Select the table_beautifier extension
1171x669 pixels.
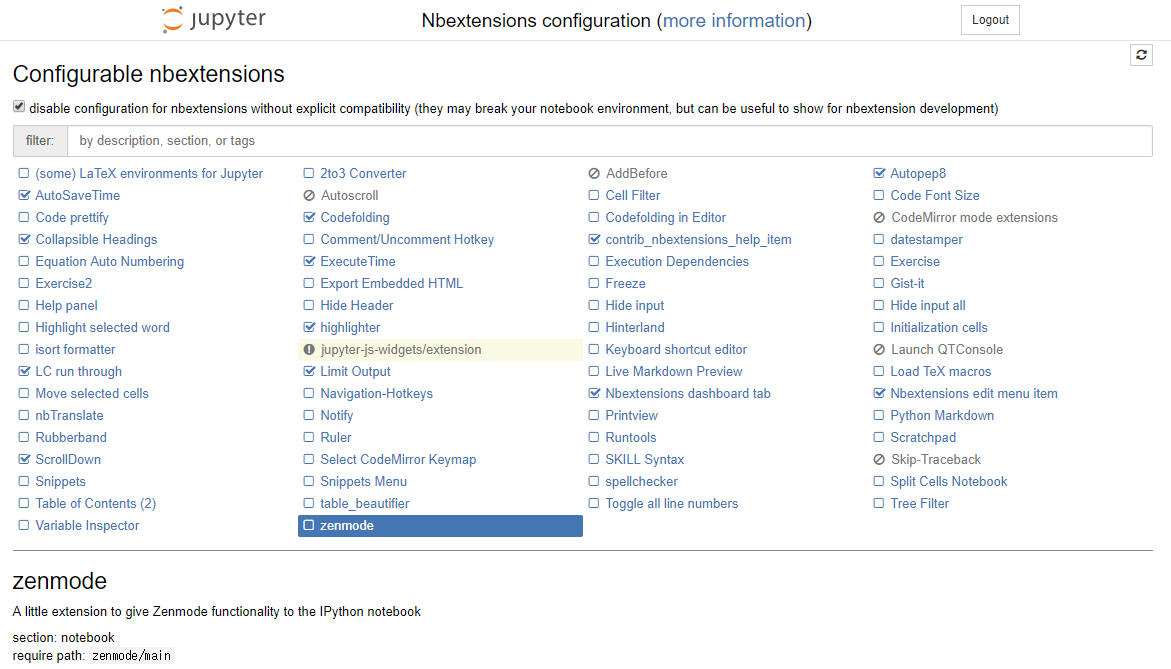(364, 503)
